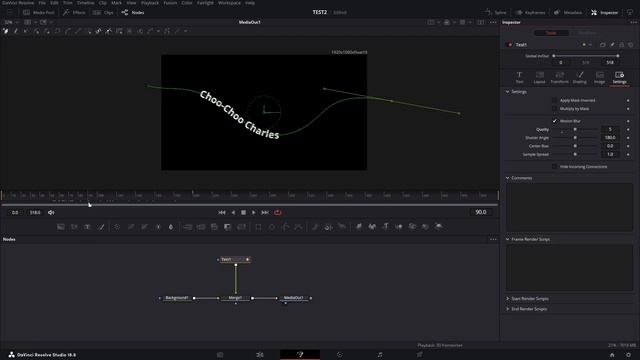Viewport: 640px width, 360px height.
Task: Go to last frame button
Action: (265, 213)
